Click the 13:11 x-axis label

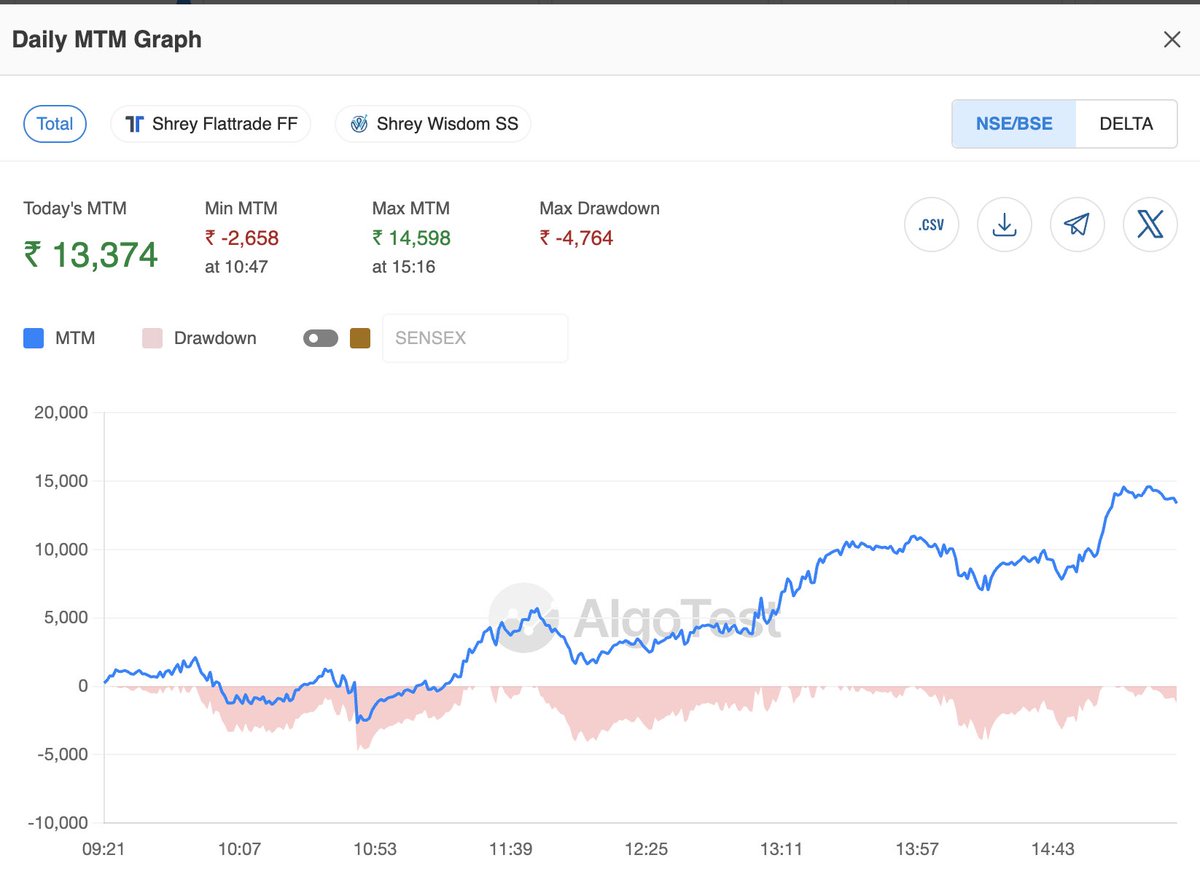coord(781,849)
